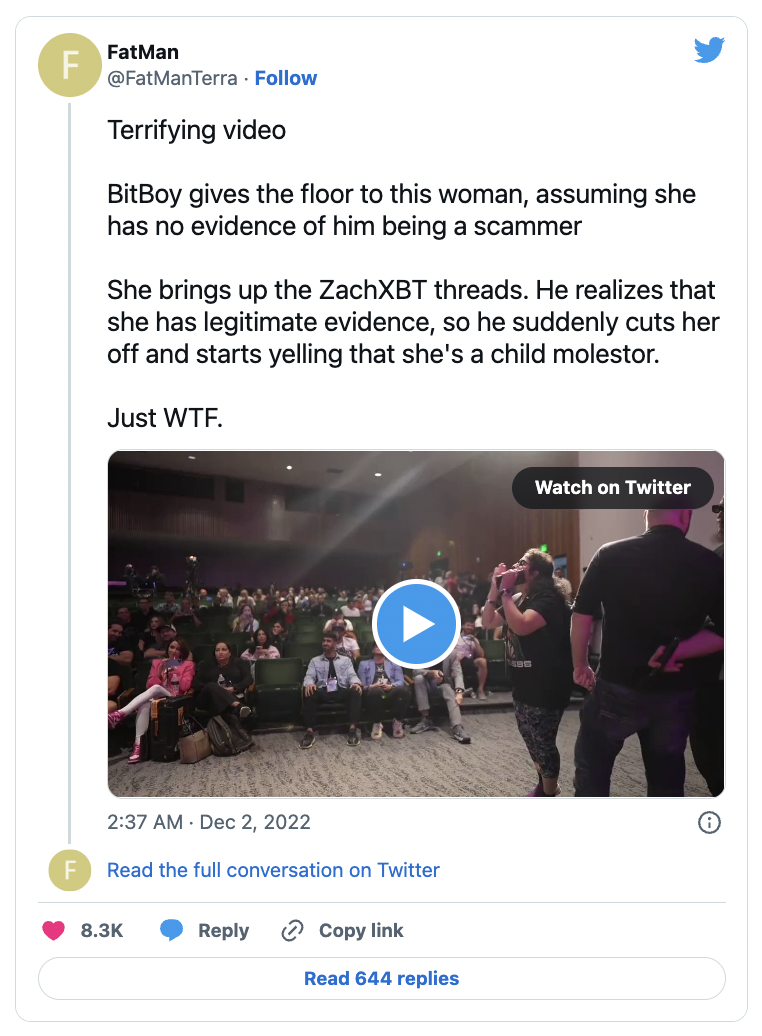Open Read 644 replies button
Screen dimensions: 762x1036
[381, 978]
